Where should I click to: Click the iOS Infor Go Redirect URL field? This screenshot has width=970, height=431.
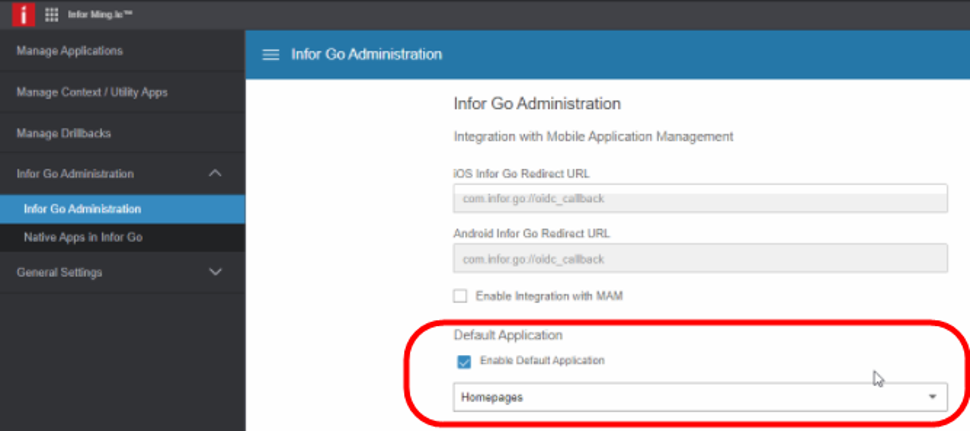(700, 198)
